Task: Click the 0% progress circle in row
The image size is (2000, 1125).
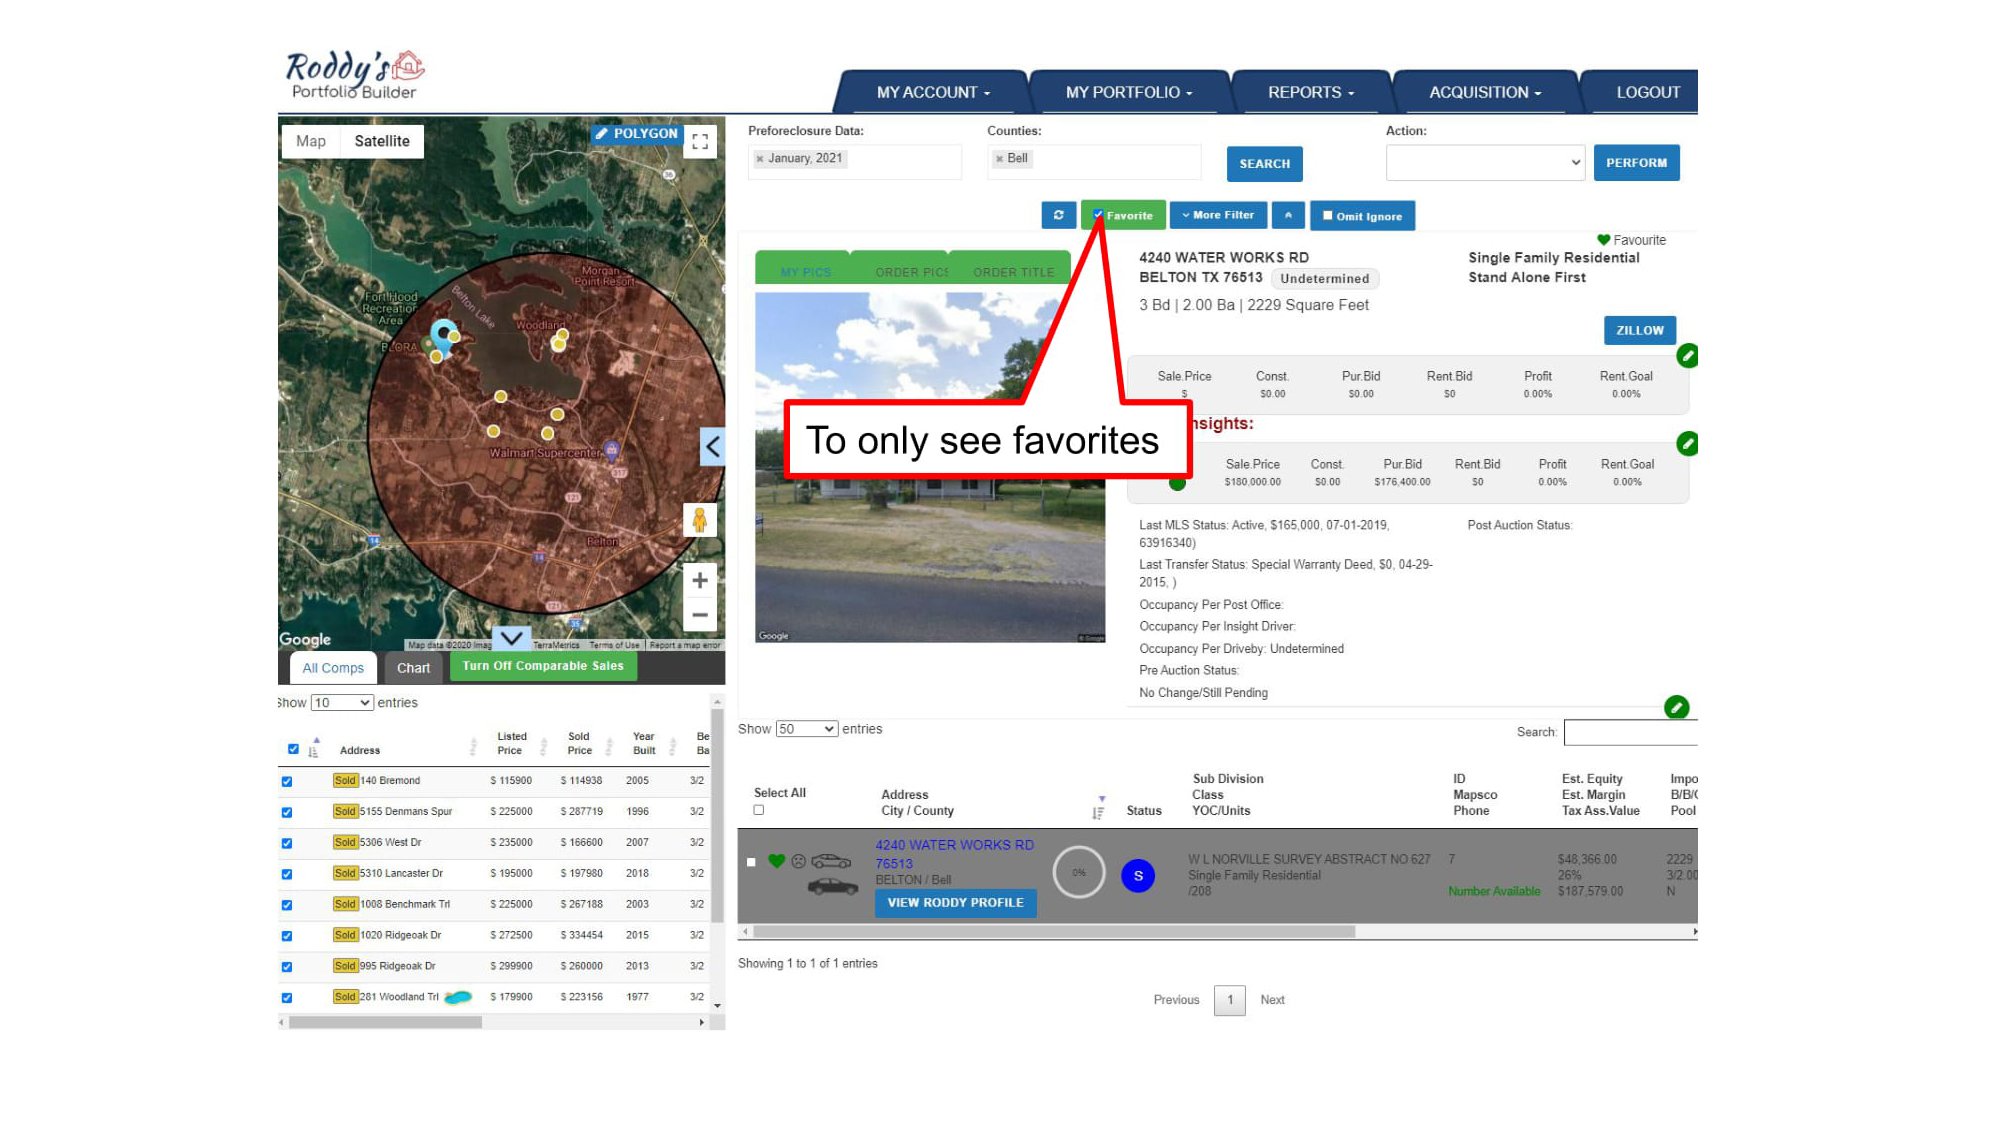Action: tap(1079, 872)
